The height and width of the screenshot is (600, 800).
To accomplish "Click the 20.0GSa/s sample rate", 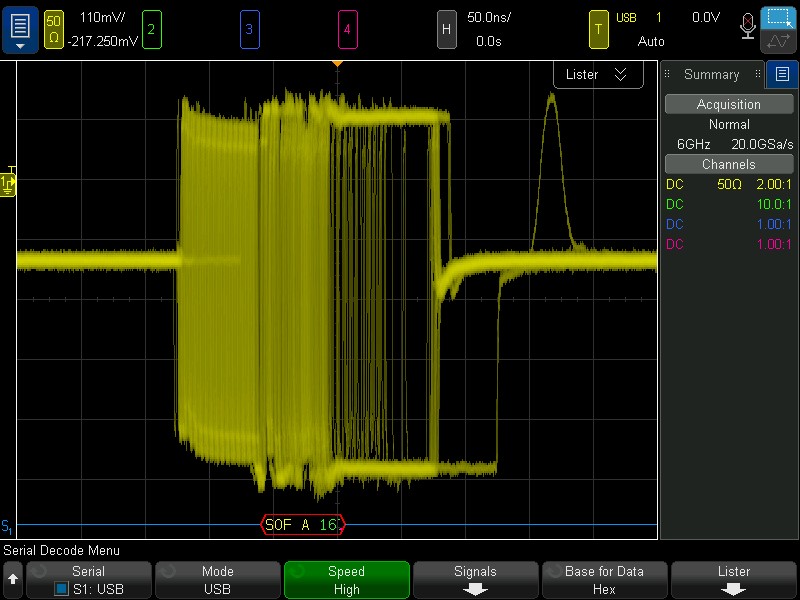I will pos(762,144).
